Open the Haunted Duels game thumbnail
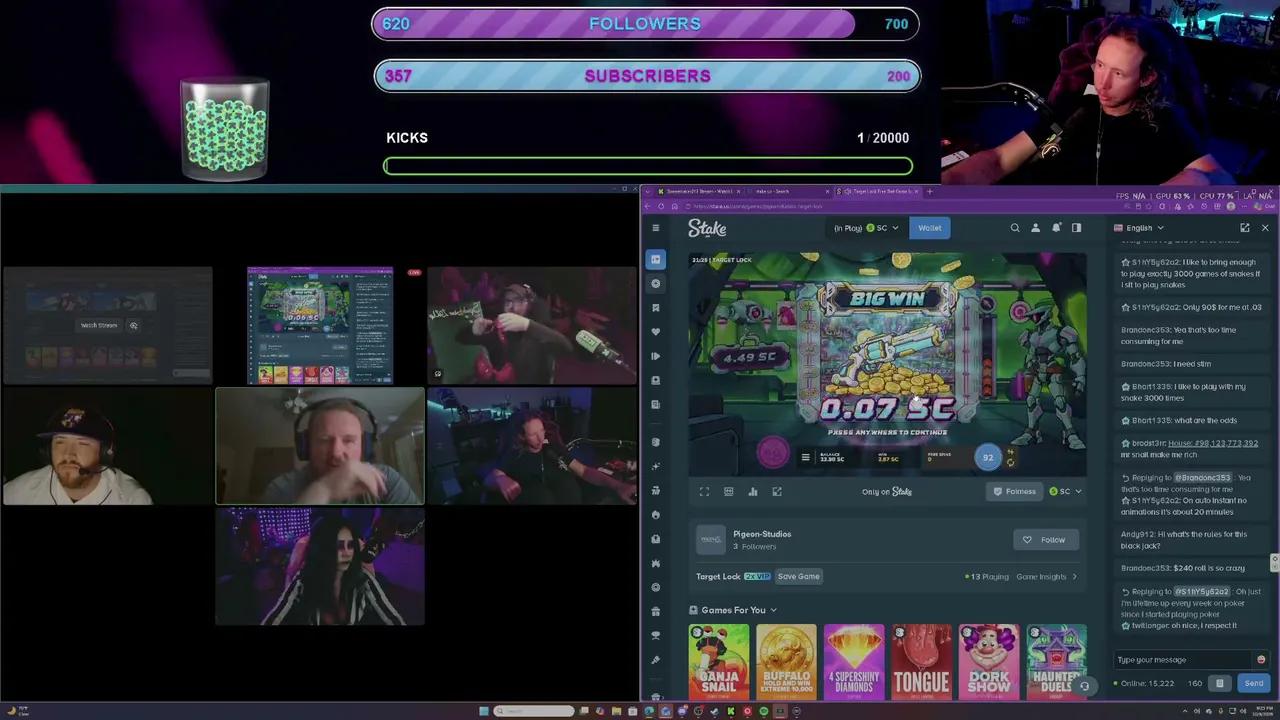The width and height of the screenshot is (1280, 720). pyautogui.click(x=1056, y=662)
